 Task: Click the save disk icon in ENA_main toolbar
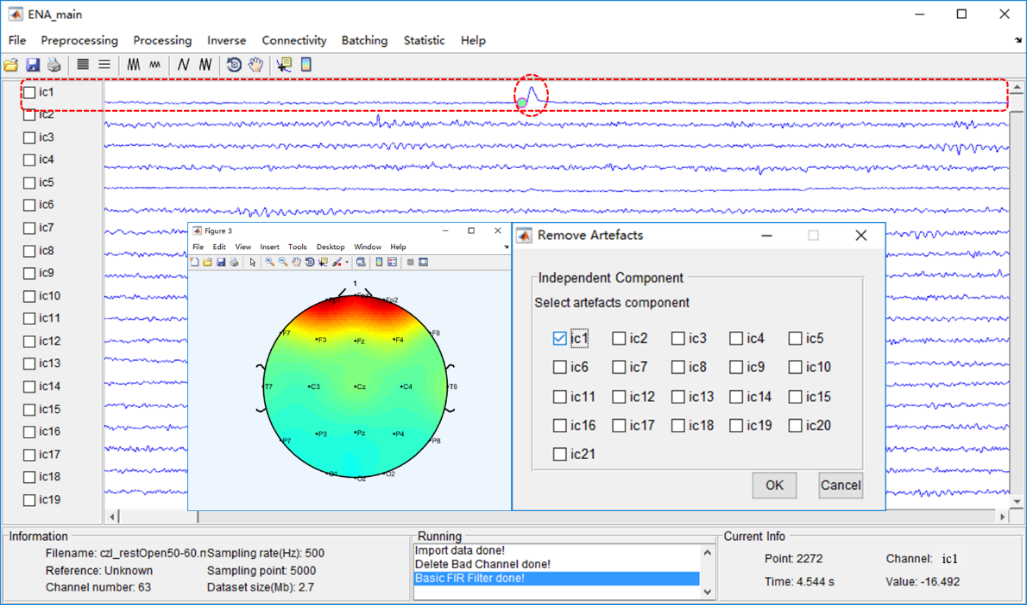(32, 65)
